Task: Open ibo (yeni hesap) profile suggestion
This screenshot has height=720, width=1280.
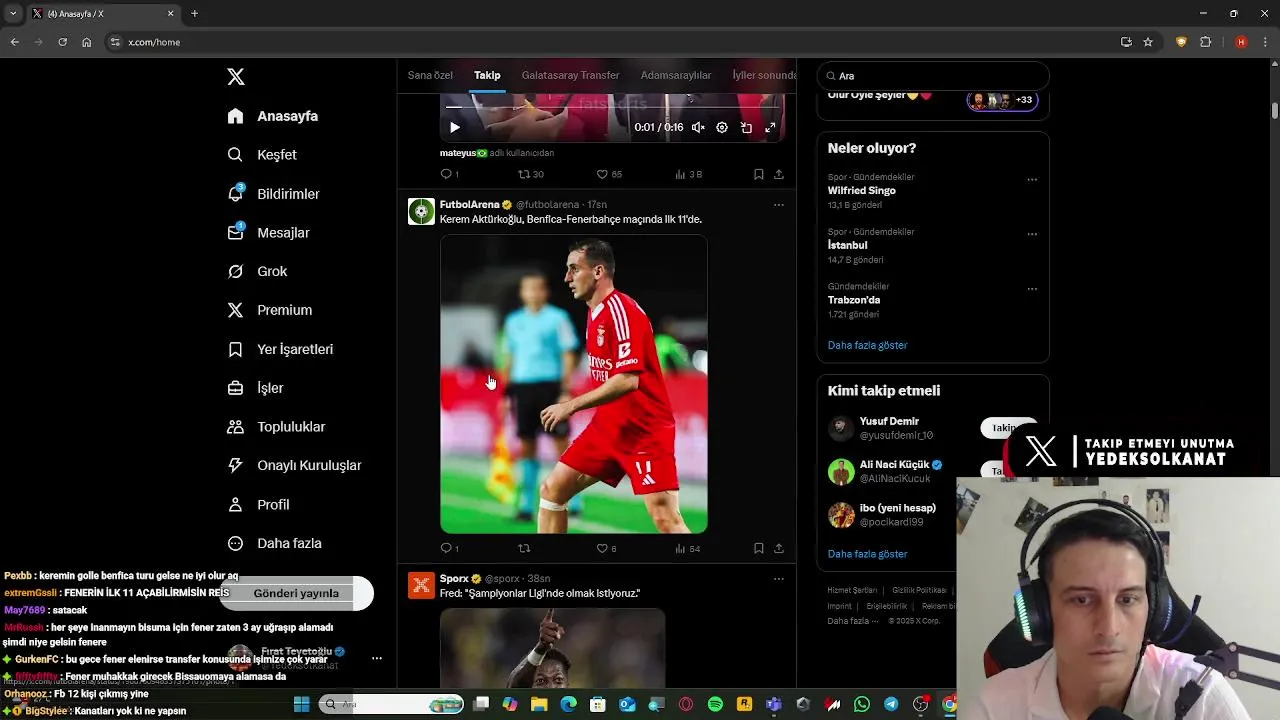Action: tap(897, 508)
